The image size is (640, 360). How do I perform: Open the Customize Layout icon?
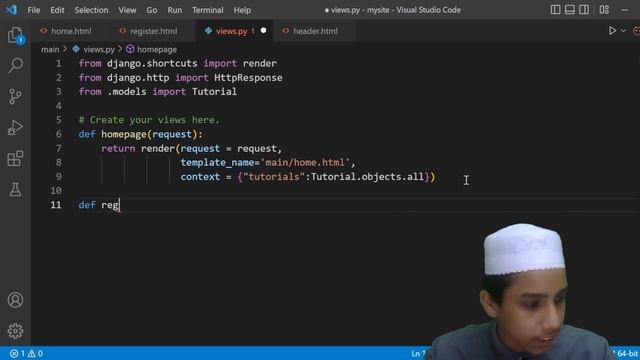click(x=604, y=9)
